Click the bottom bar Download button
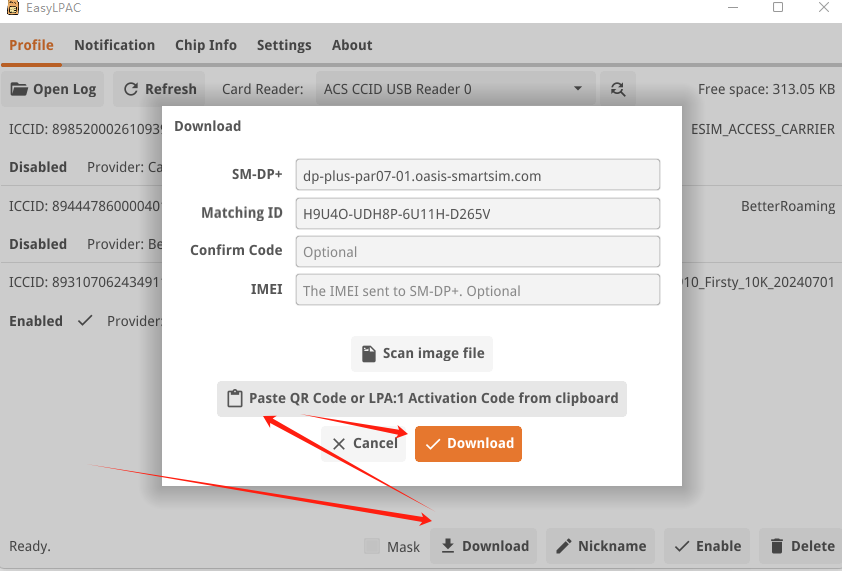 (x=484, y=546)
